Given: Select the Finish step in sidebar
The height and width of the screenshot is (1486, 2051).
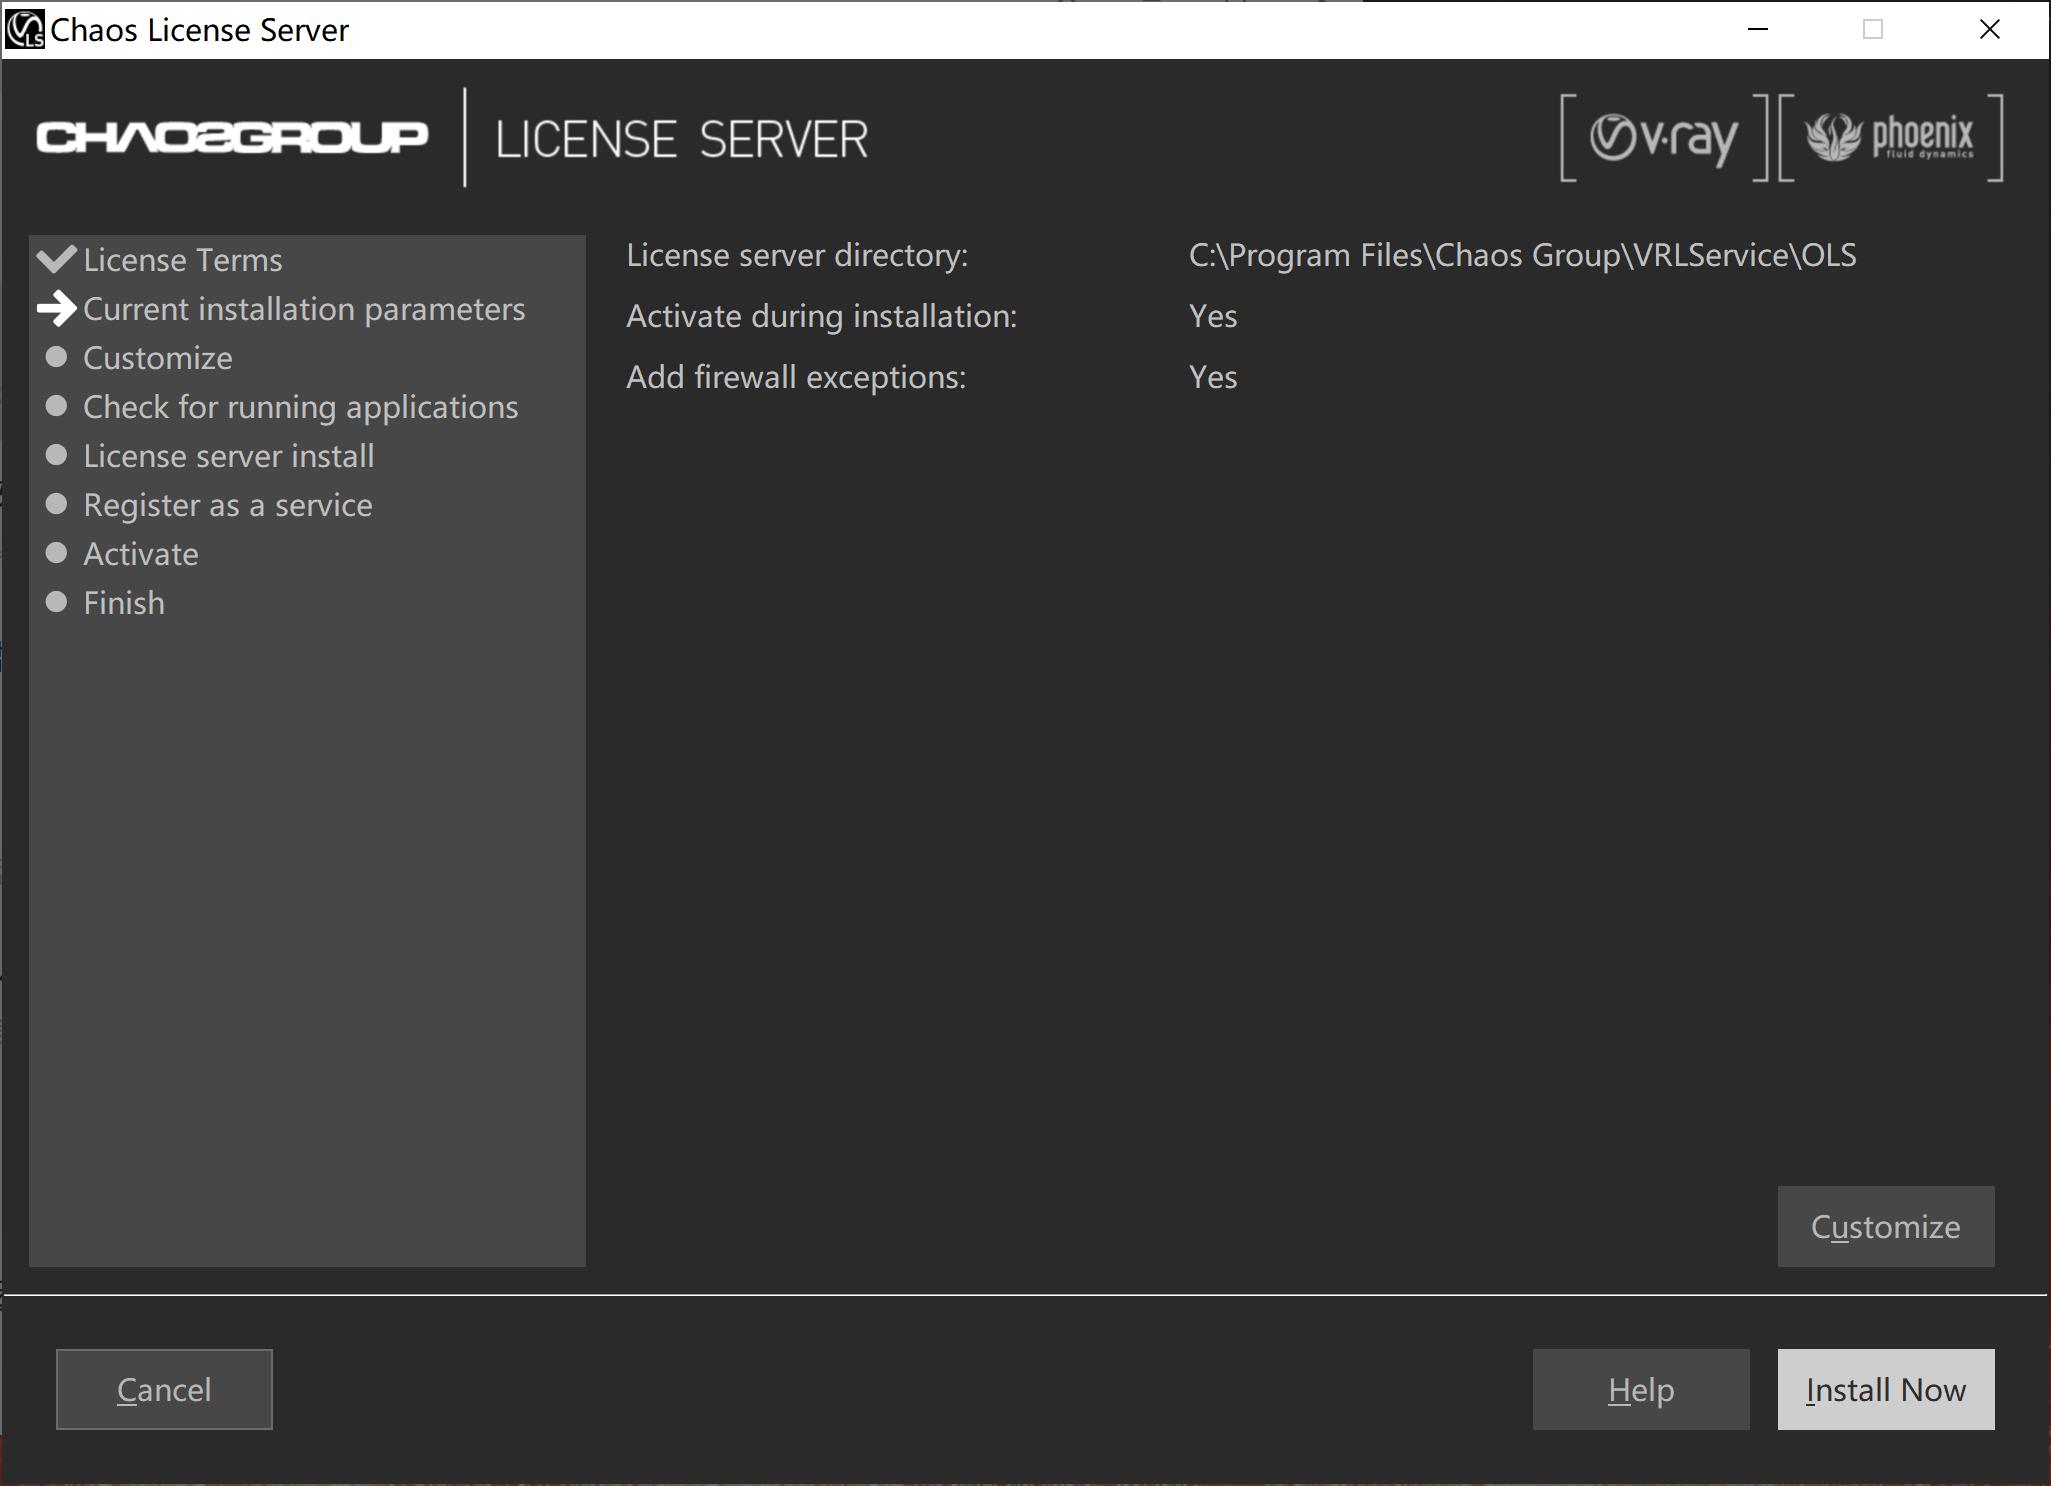Looking at the screenshot, I should [x=124, y=602].
